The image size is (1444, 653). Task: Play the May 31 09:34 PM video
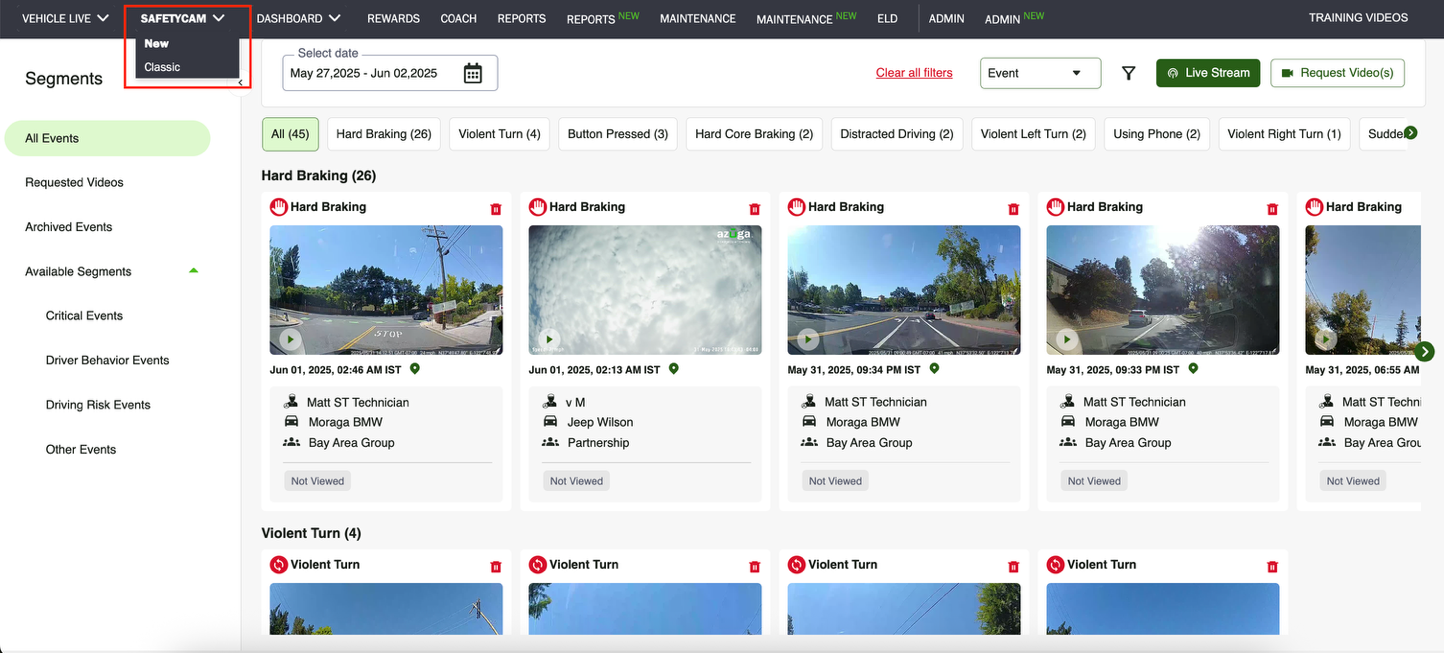[x=807, y=339]
